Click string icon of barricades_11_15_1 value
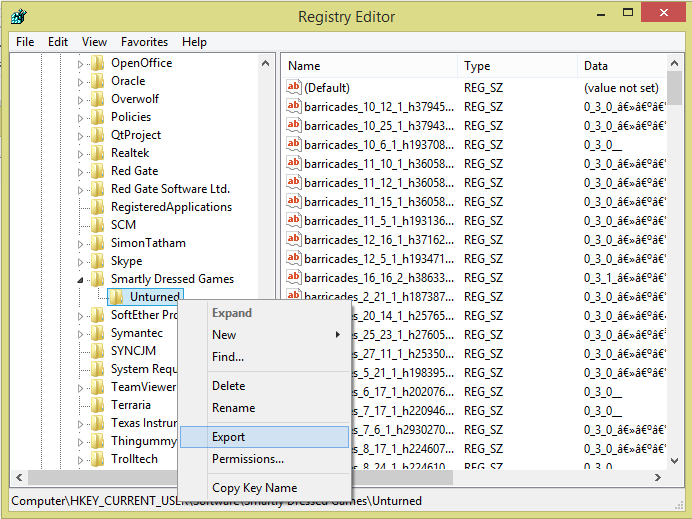 click(x=293, y=201)
